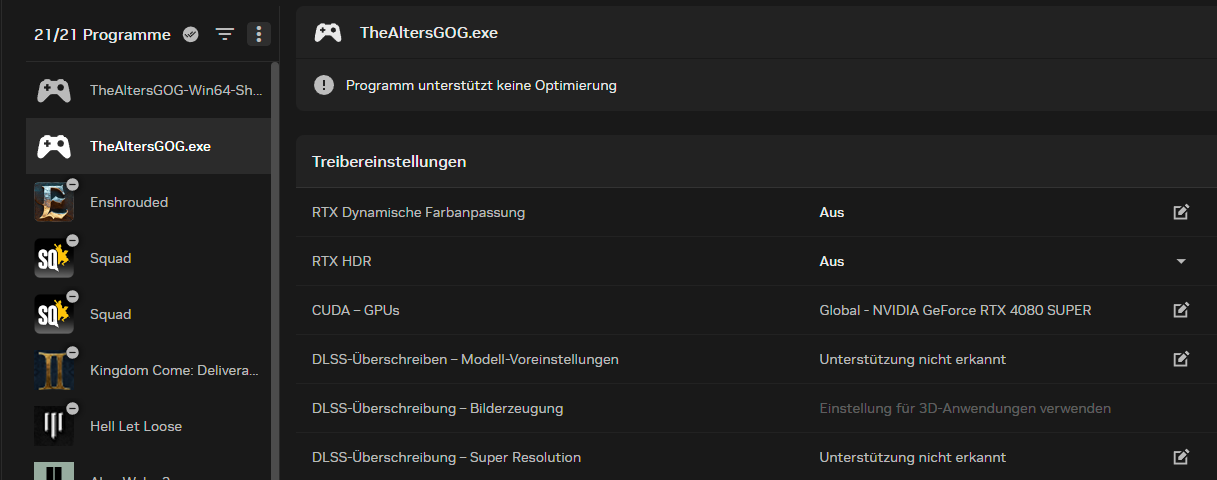Open Hell Let Loose program entry

click(135, 426)
